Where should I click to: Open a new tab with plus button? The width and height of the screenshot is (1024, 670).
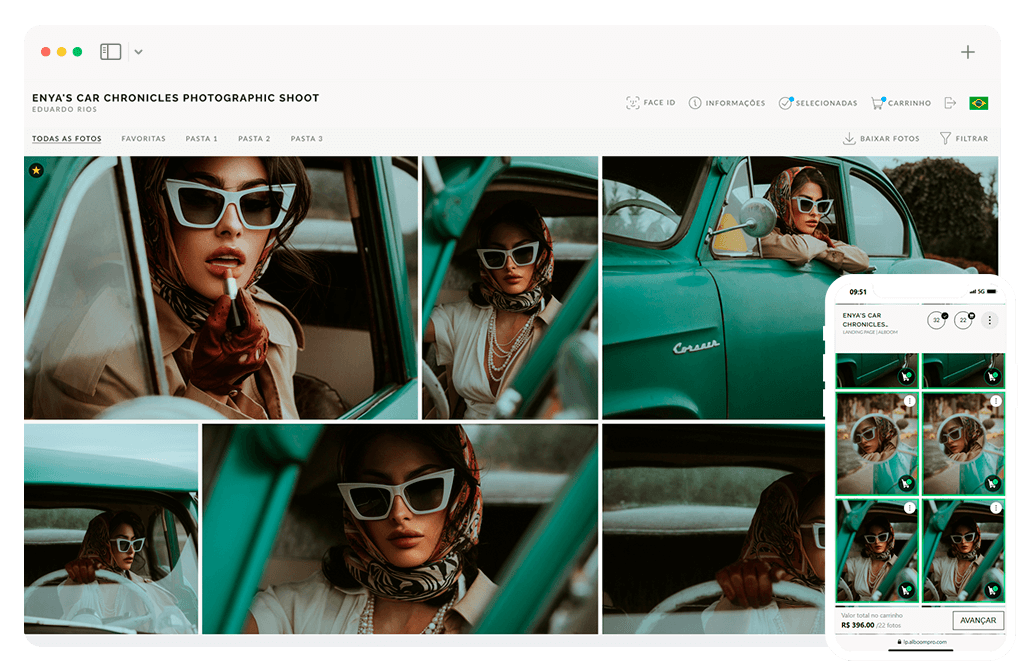967,52
